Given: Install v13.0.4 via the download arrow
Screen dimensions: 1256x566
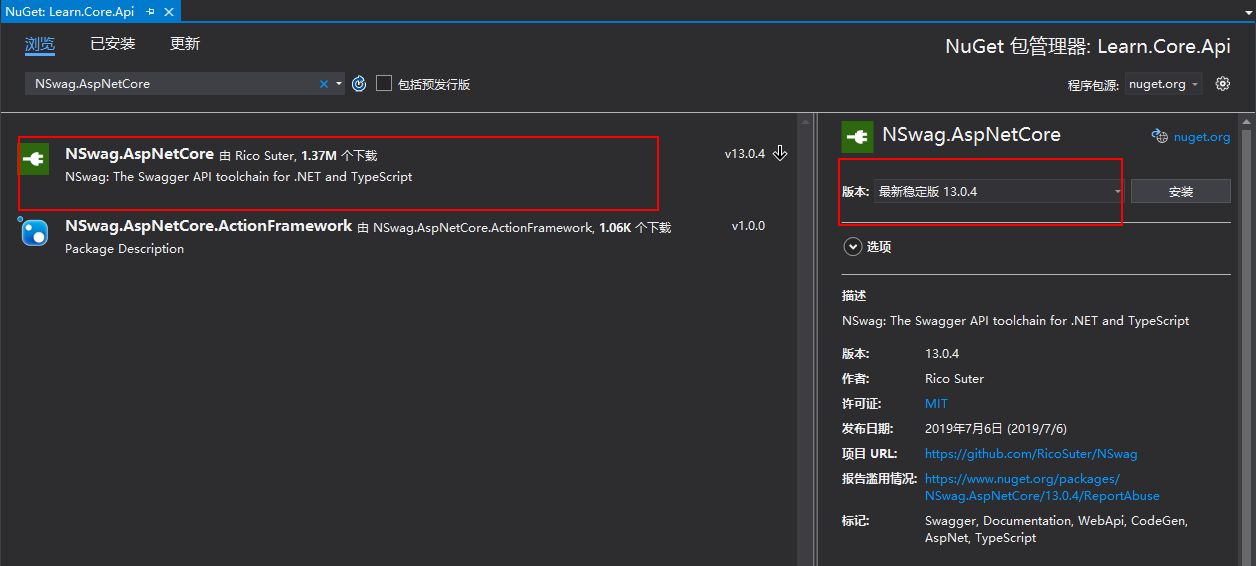Looking at the screenshot, I should tap(781, 153).
